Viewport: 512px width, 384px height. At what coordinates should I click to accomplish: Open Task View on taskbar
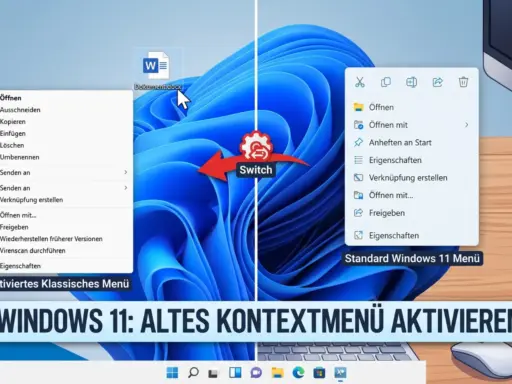[214, 373]
